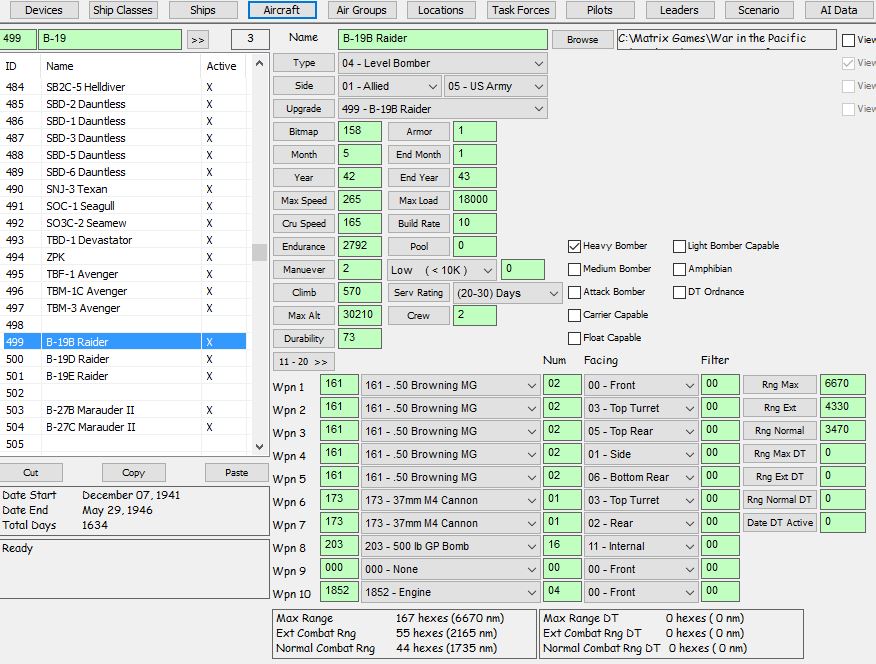Open Wpn 3 facing dropdown Top Rear
The height and width of the screenshot is (664, 876).
pyautogui.click(x=641, y=431)
